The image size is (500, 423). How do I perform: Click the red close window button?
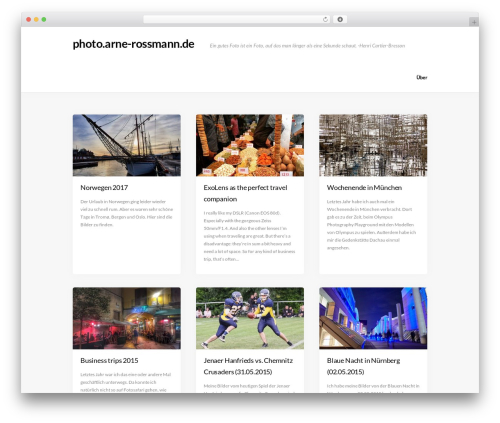point(29,19)
